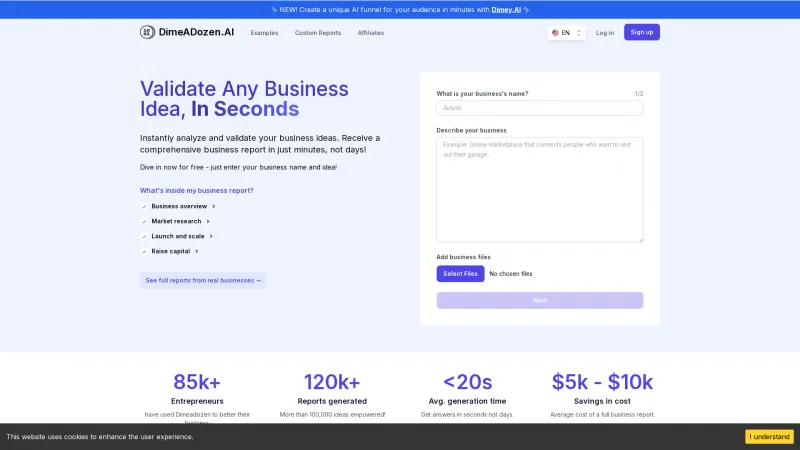Click the US flag language icon

[x=555, y=33]
